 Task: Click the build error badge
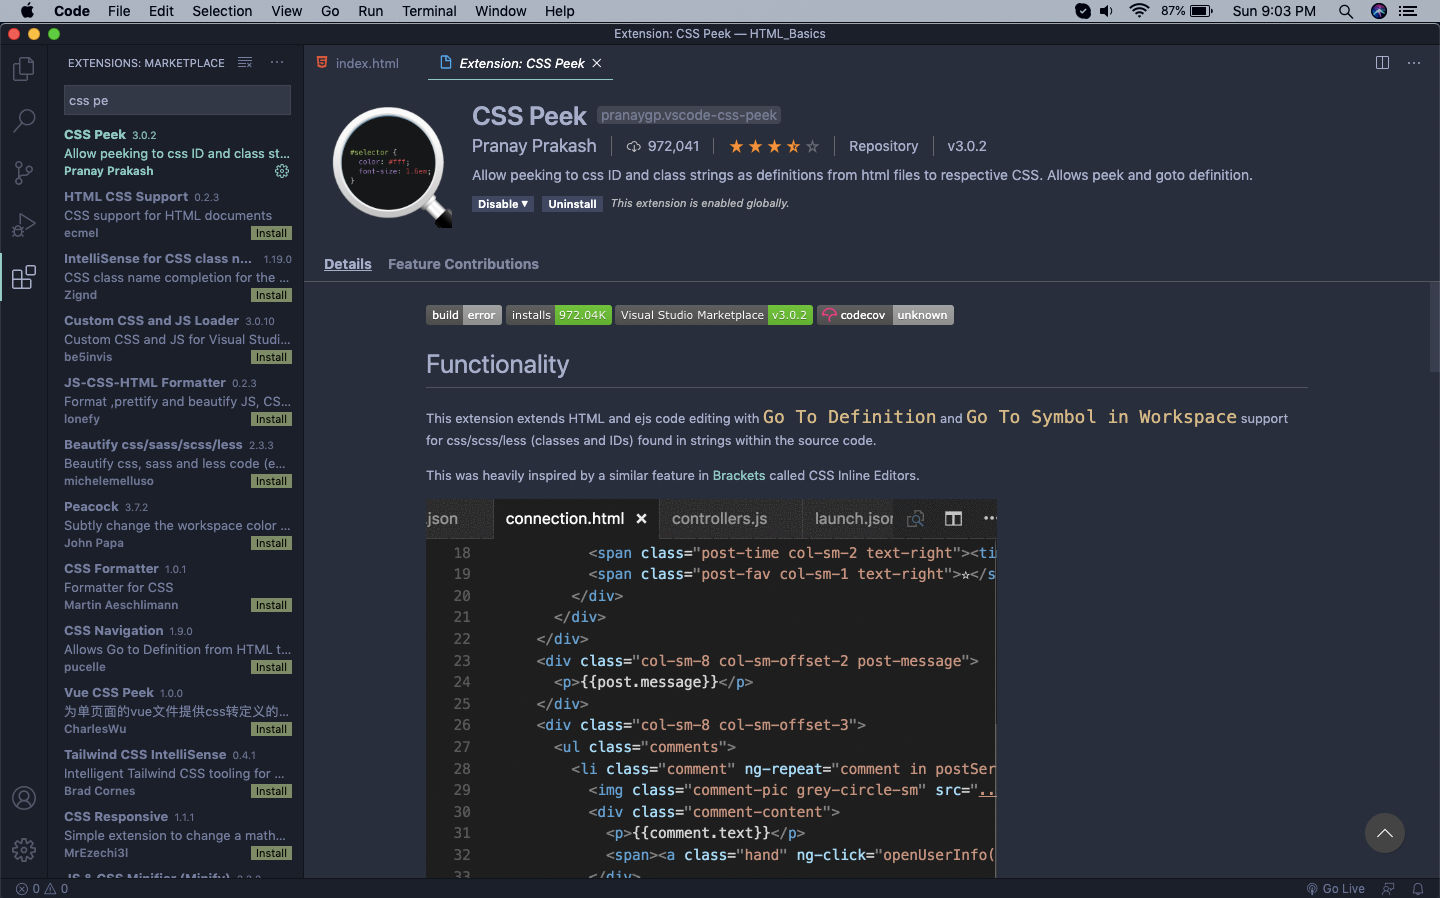(464, 315)
